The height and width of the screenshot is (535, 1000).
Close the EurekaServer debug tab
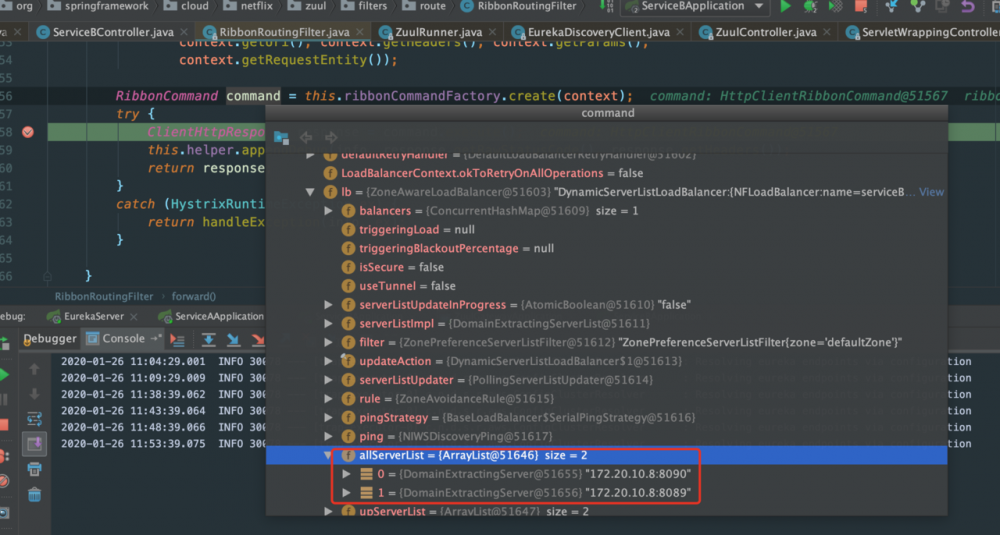(x=133, y=316)
